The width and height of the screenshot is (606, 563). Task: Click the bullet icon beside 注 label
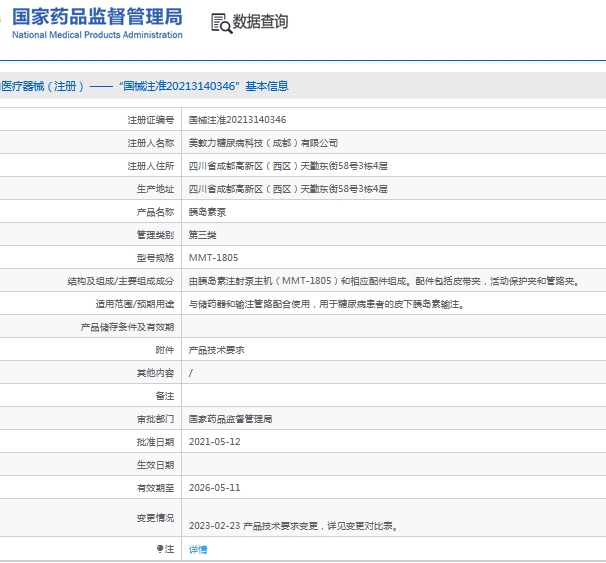(160, 548)
